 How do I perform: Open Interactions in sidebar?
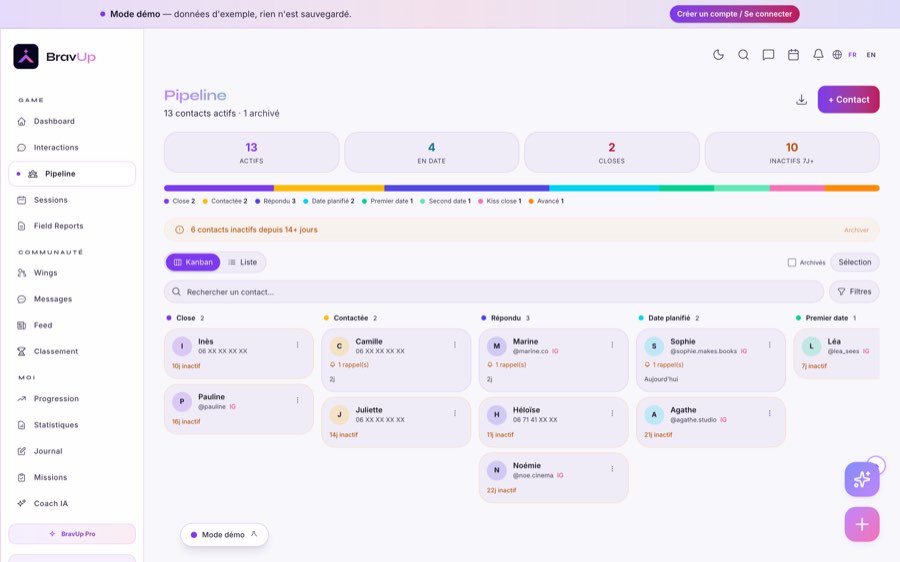[72, 148]
